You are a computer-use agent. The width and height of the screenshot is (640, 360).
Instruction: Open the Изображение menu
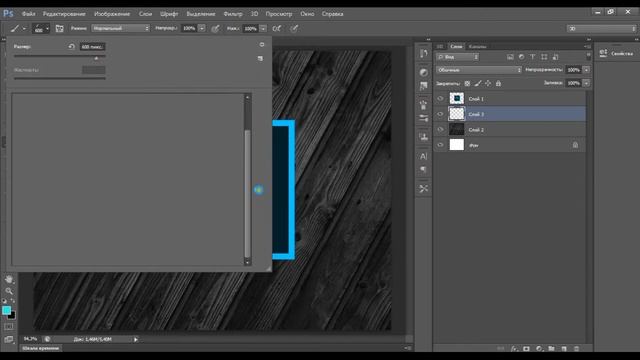[112, 14]
